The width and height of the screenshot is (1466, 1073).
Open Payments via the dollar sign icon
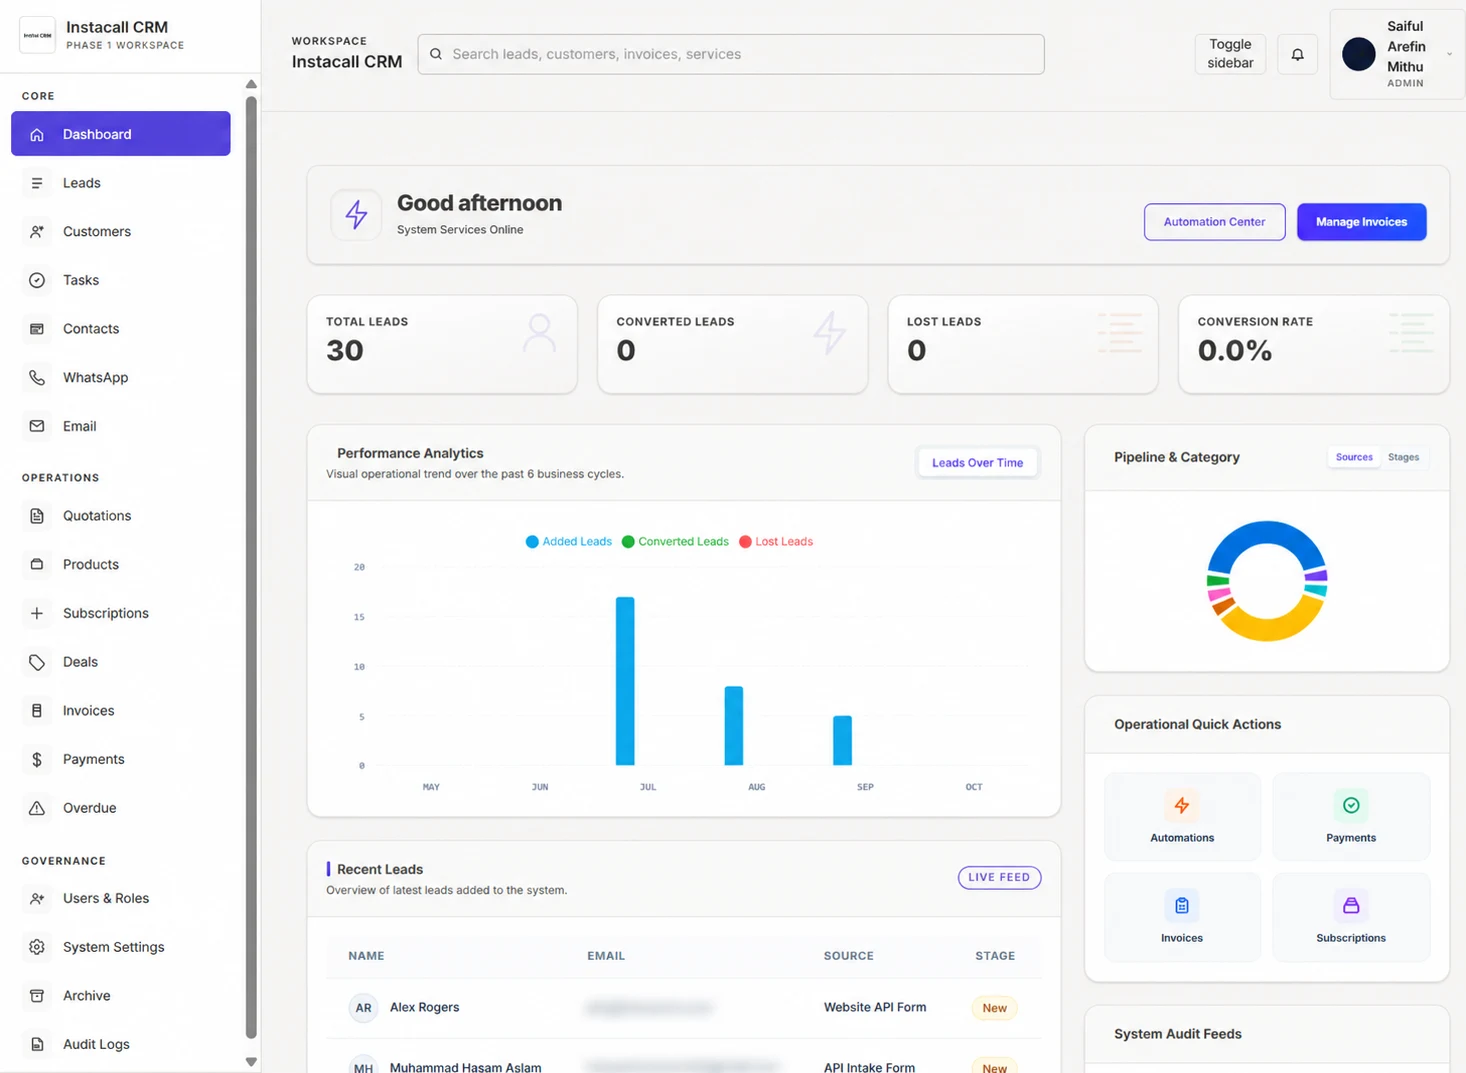[x=37, y=760]
